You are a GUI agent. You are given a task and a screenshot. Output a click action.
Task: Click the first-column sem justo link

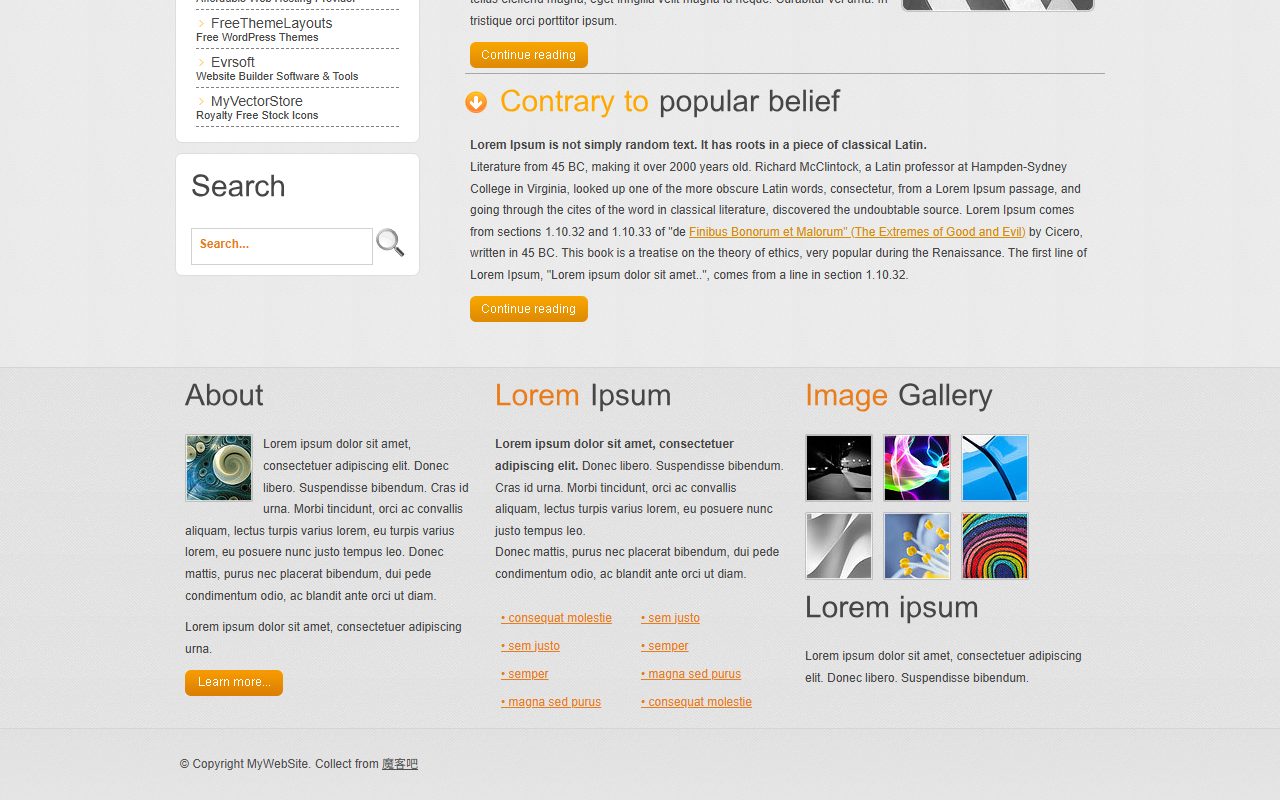(530, 646)
